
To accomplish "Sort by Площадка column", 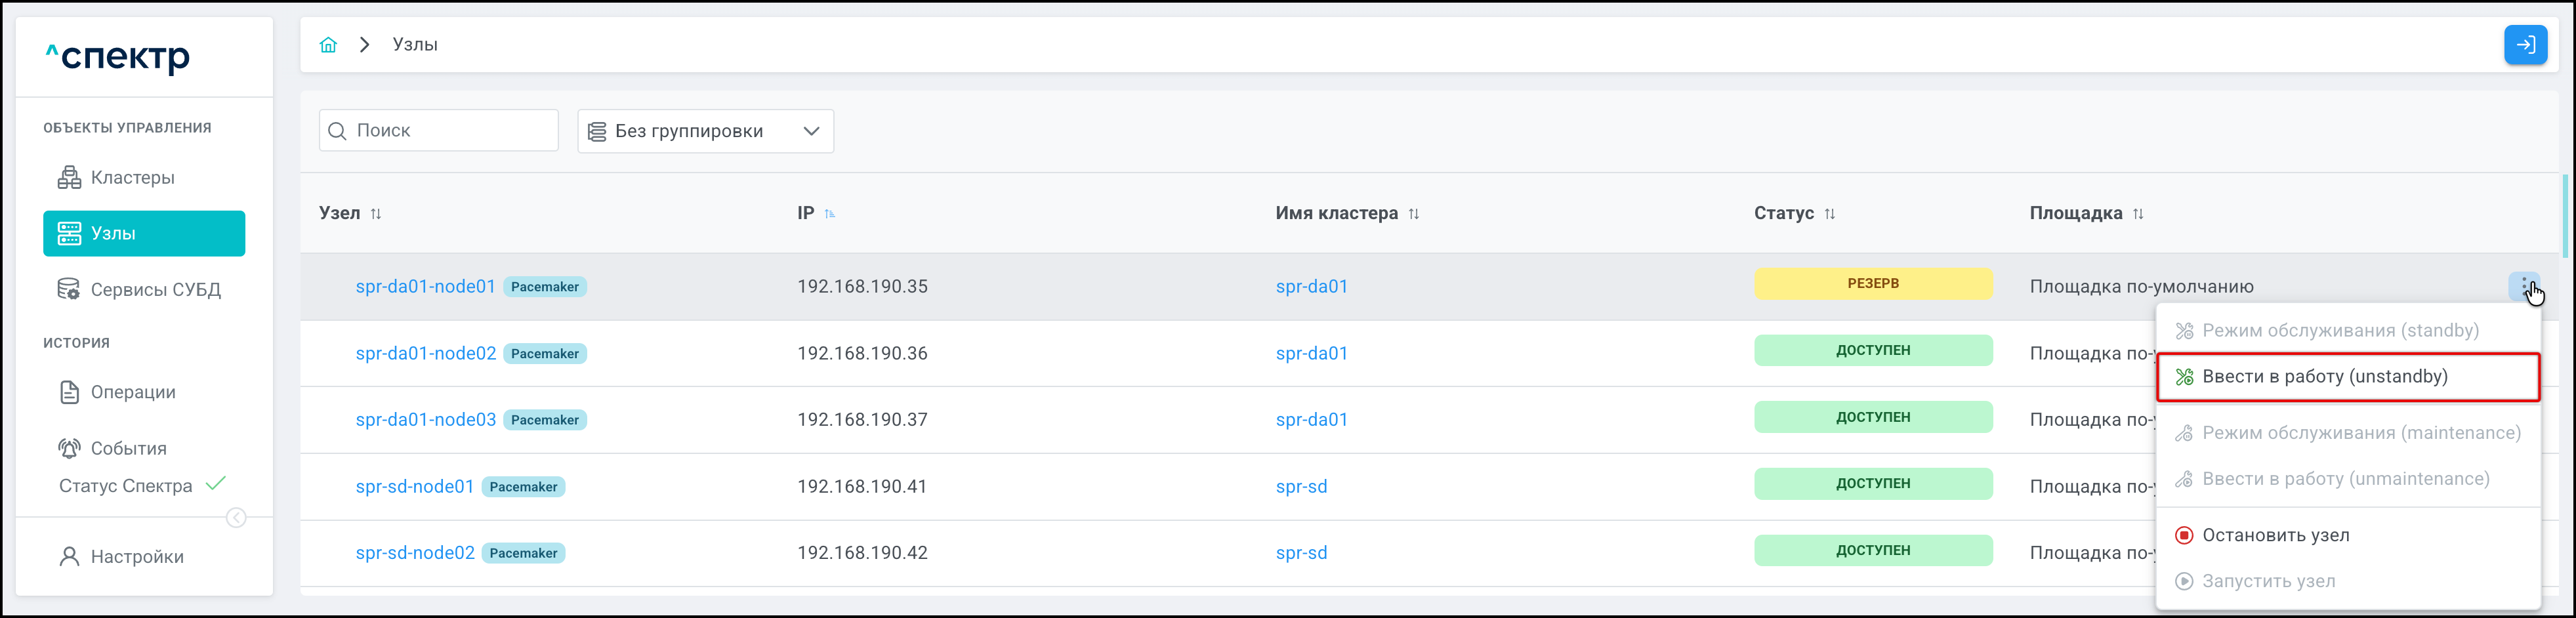I will pyautogui.click(x=2137, y=214).
